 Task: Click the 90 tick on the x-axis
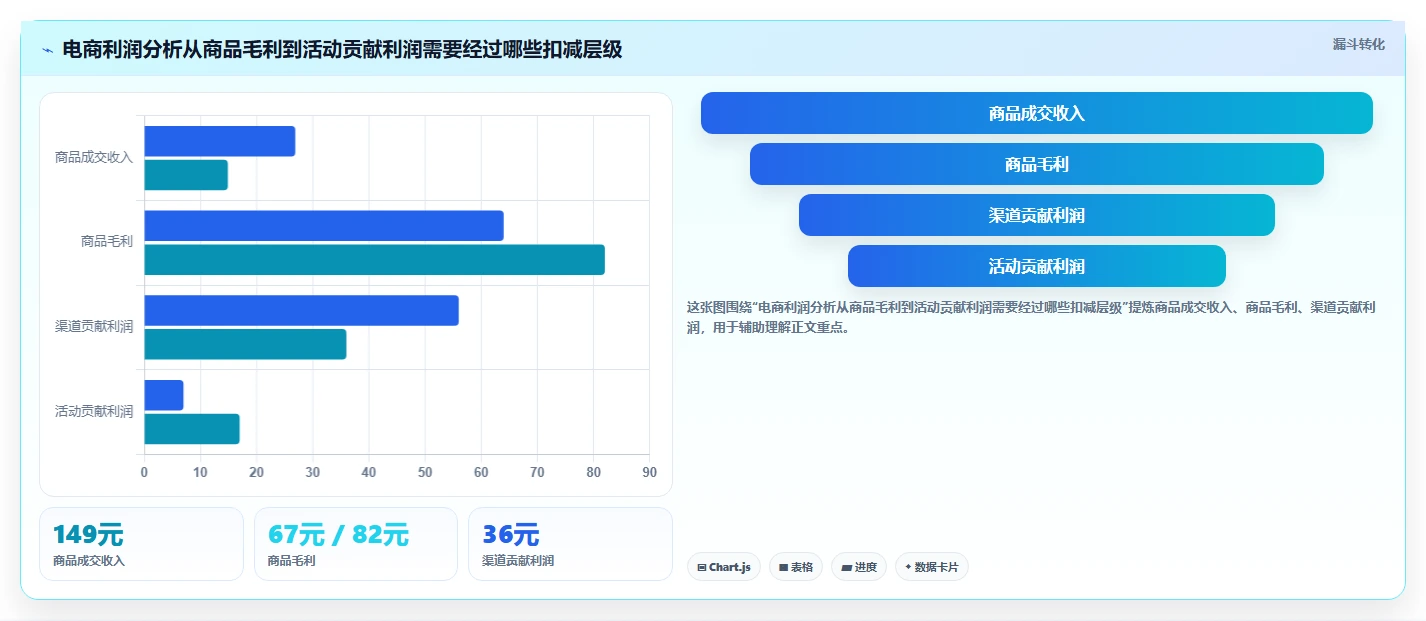coord(650,472)
